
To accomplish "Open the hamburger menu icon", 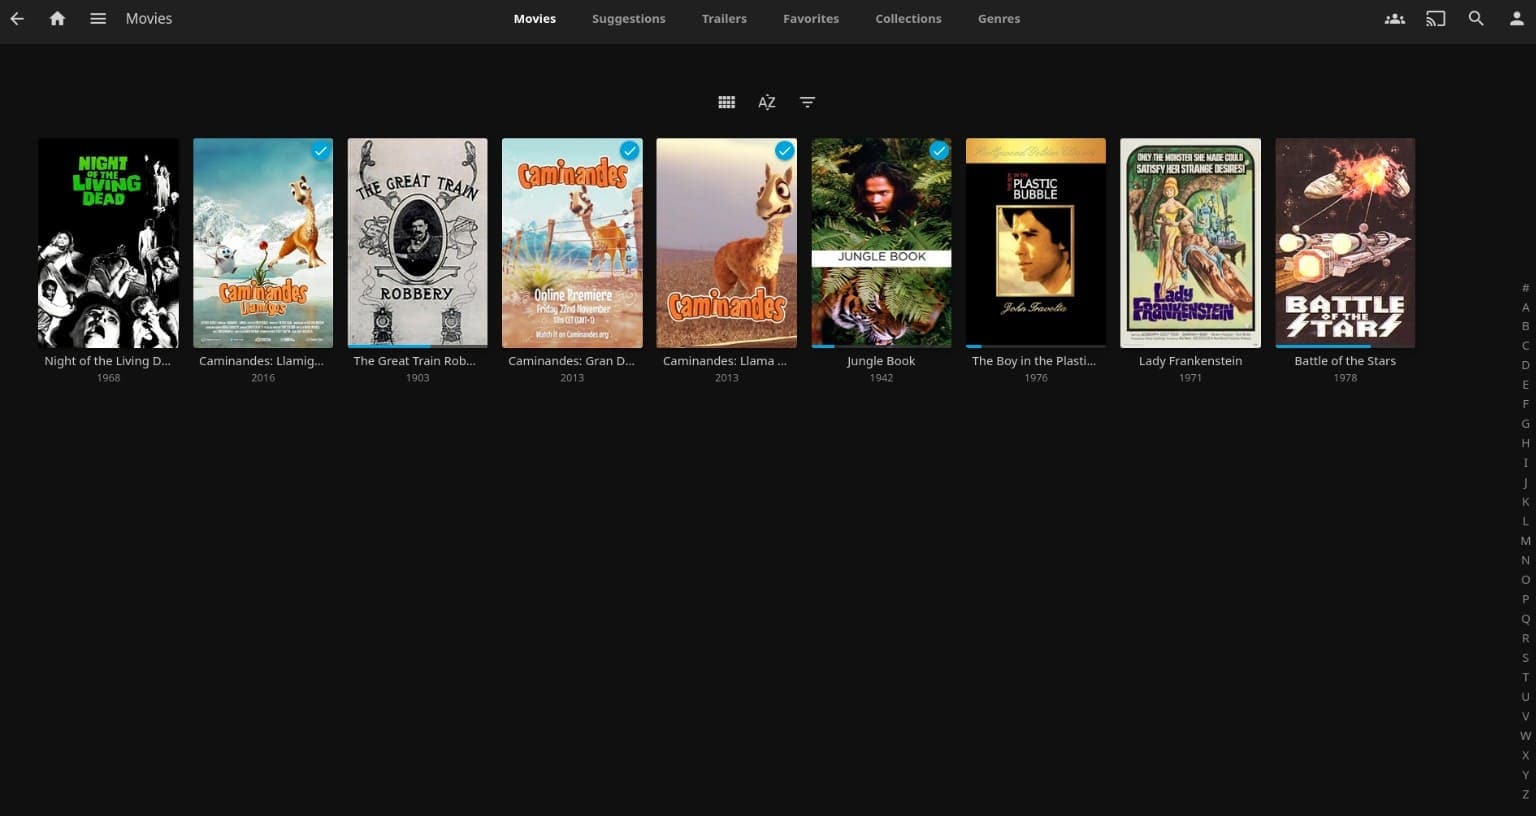I will (x=98, y=18).
